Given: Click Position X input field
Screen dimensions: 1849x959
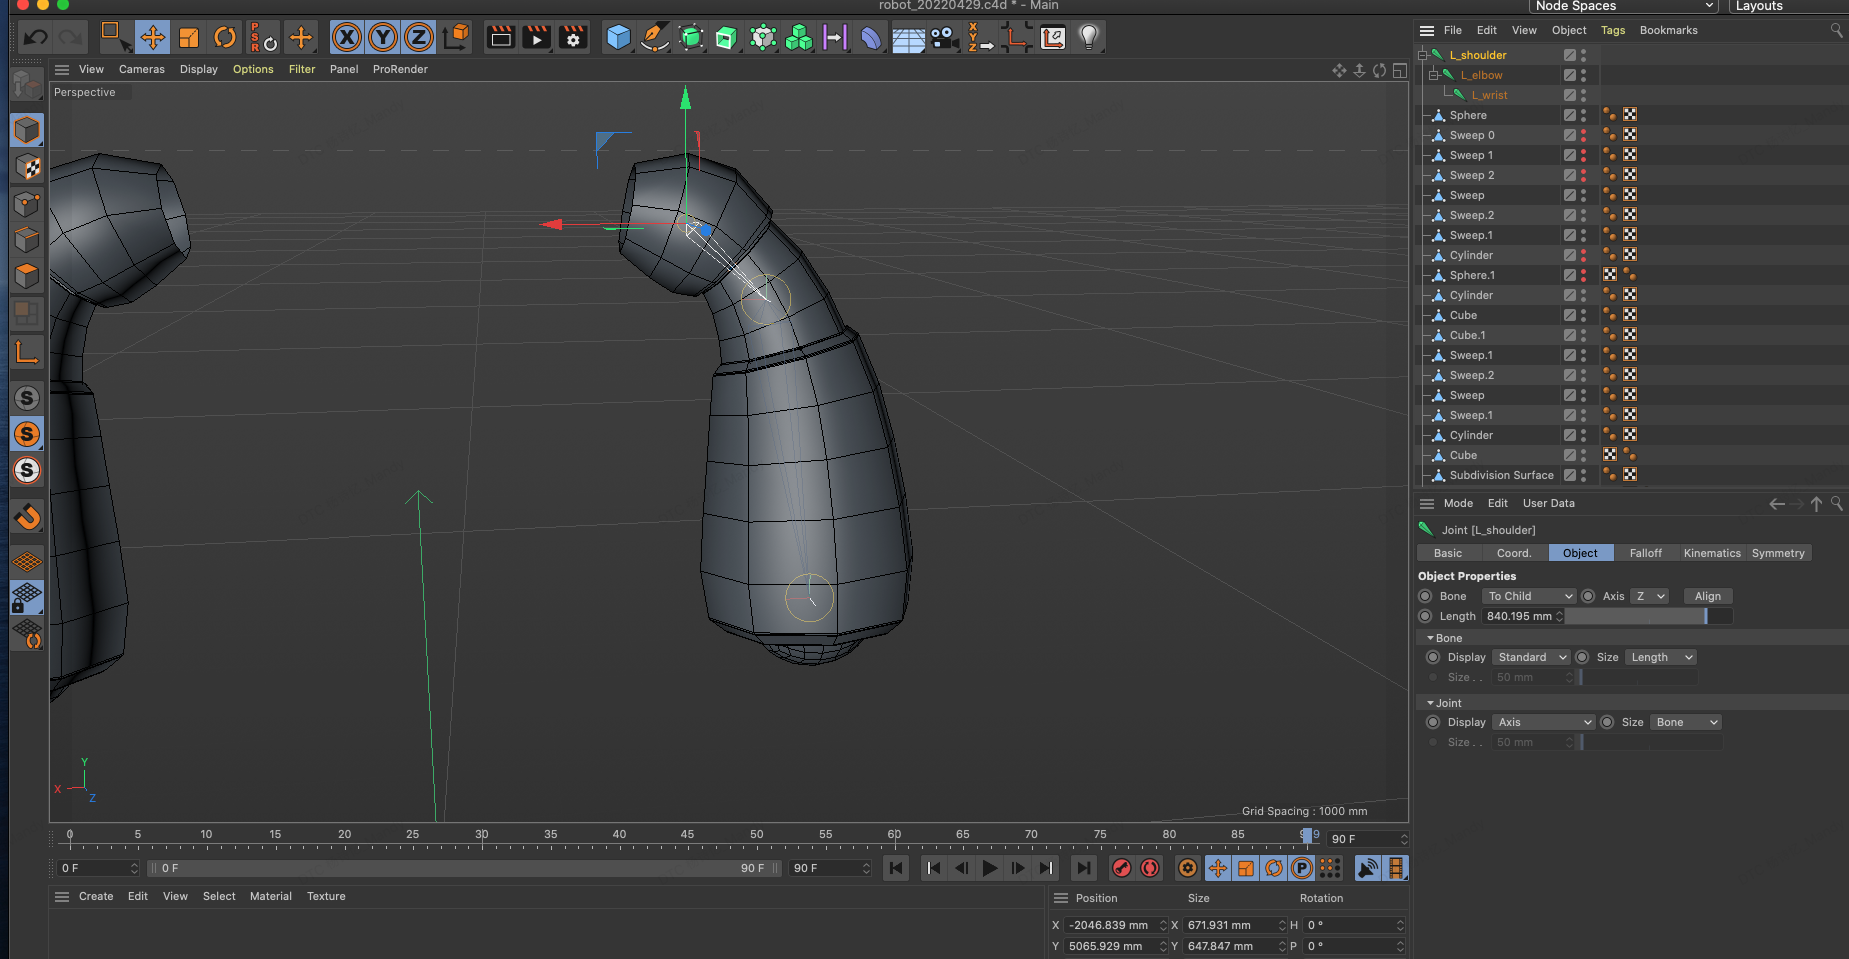Looking at the screenshot, I should (1114, 925).
